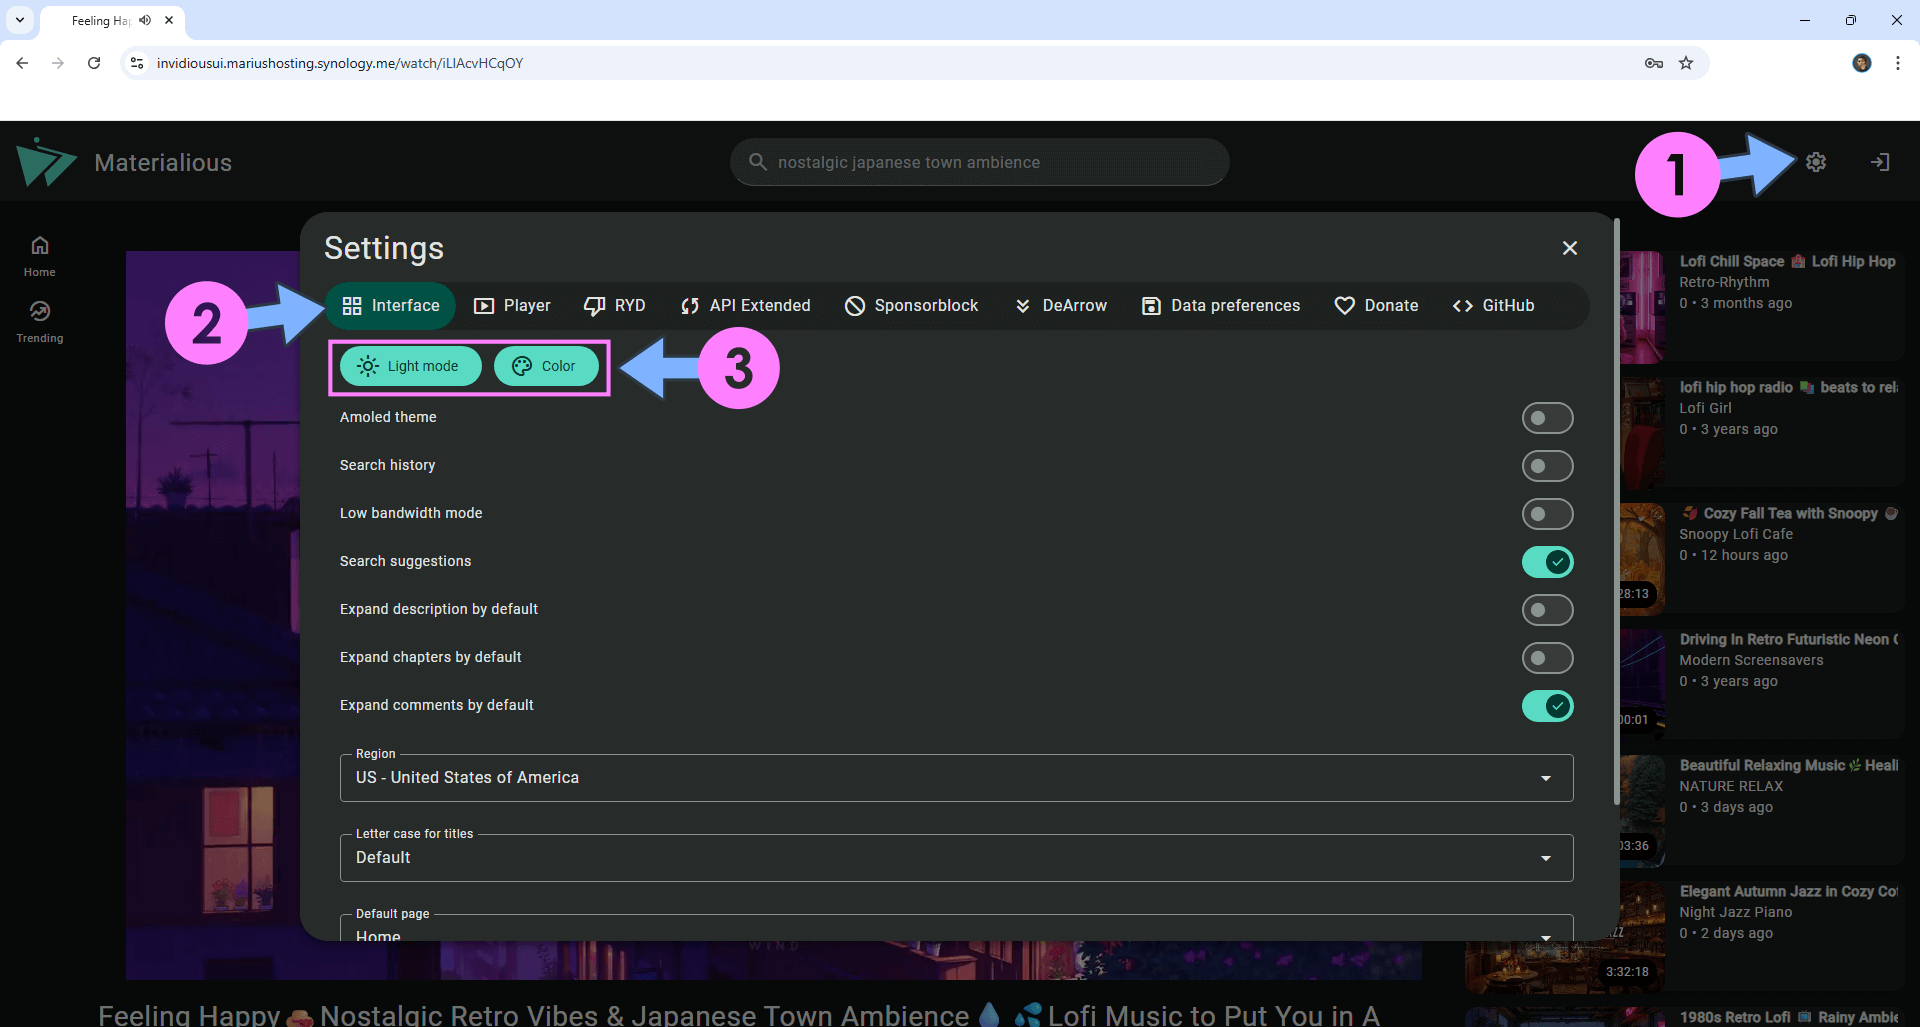Toggle Low bandwidth mode on

pos(1546,514)
